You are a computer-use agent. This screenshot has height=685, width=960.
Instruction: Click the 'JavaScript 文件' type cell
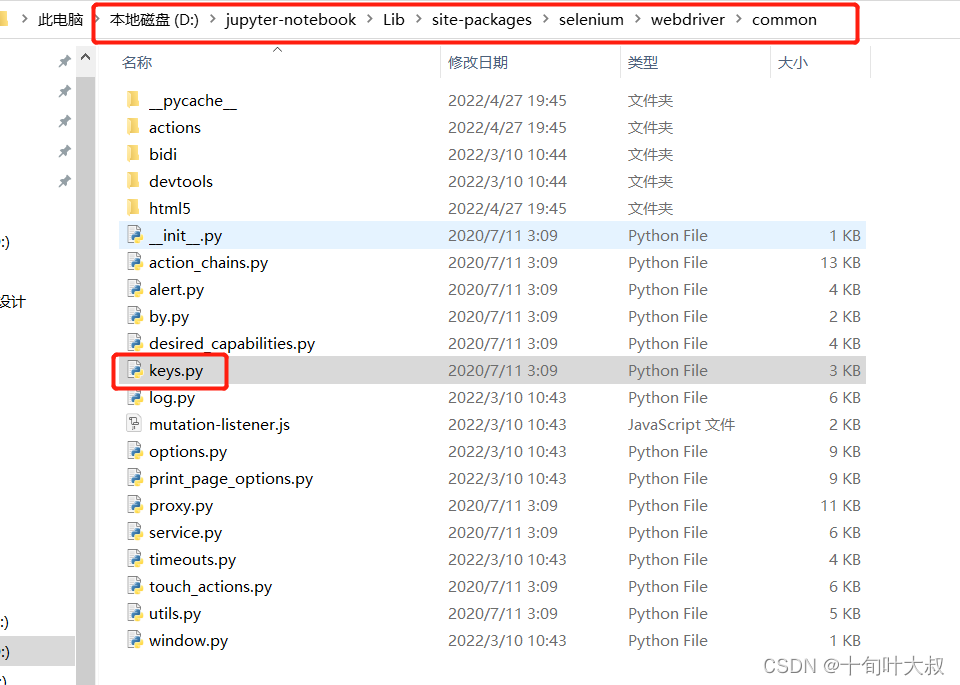point(681,424)
